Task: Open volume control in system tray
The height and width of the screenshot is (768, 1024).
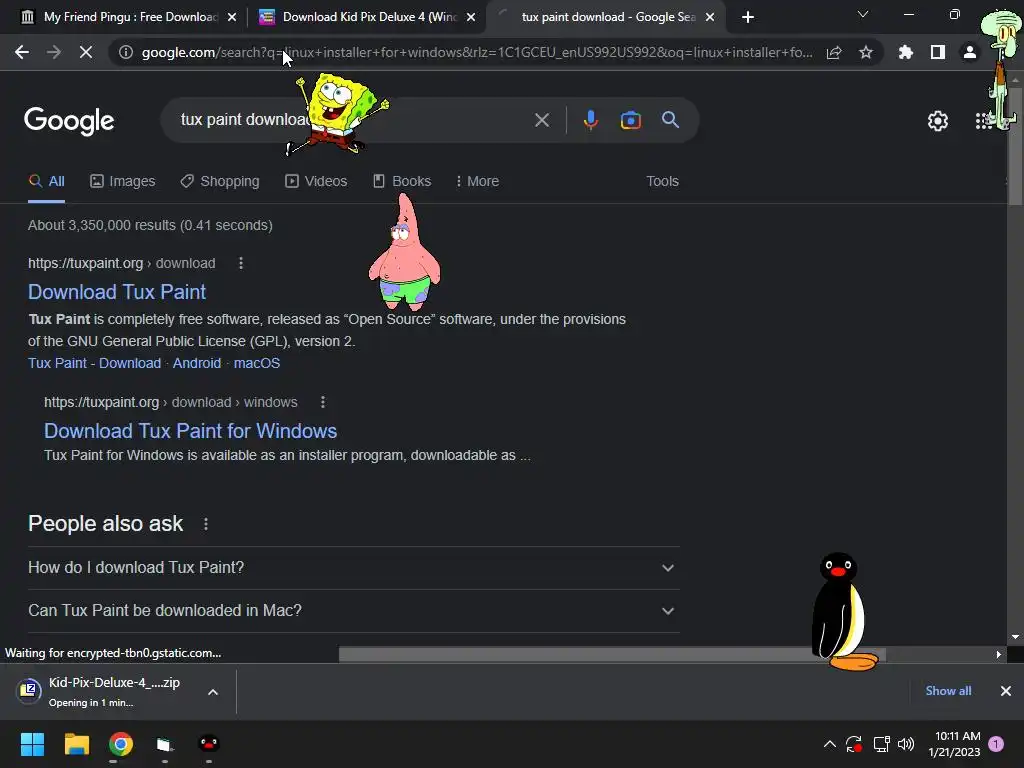Action: (x=906, y=744)
